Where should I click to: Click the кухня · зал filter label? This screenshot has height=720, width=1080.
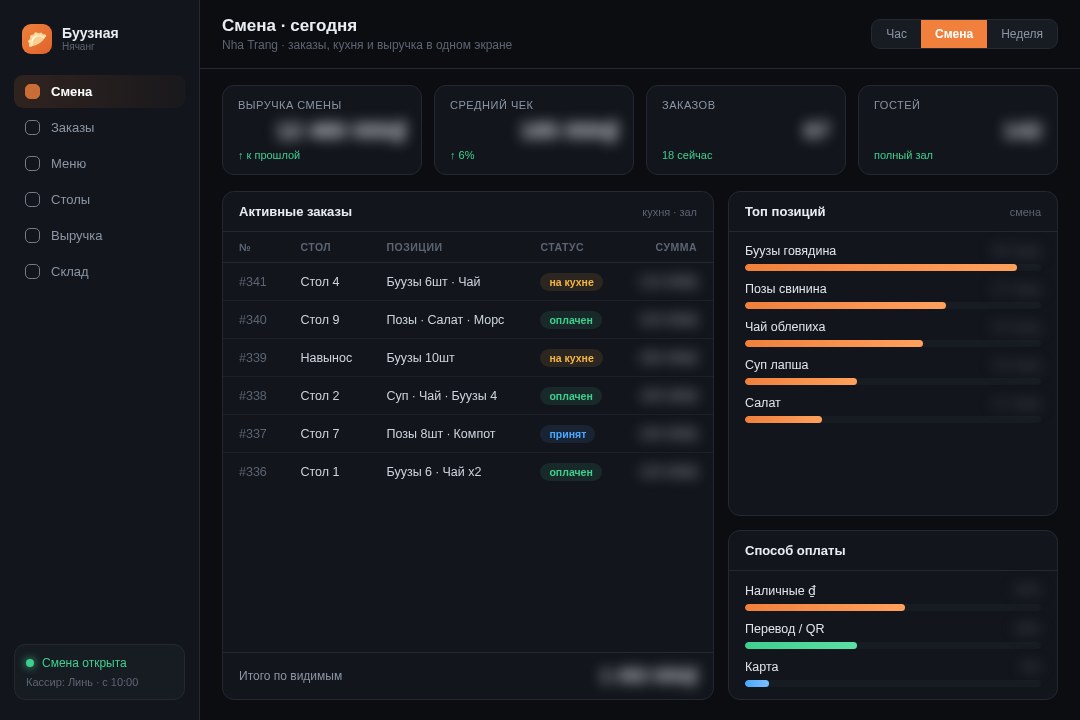coord(669,212)
